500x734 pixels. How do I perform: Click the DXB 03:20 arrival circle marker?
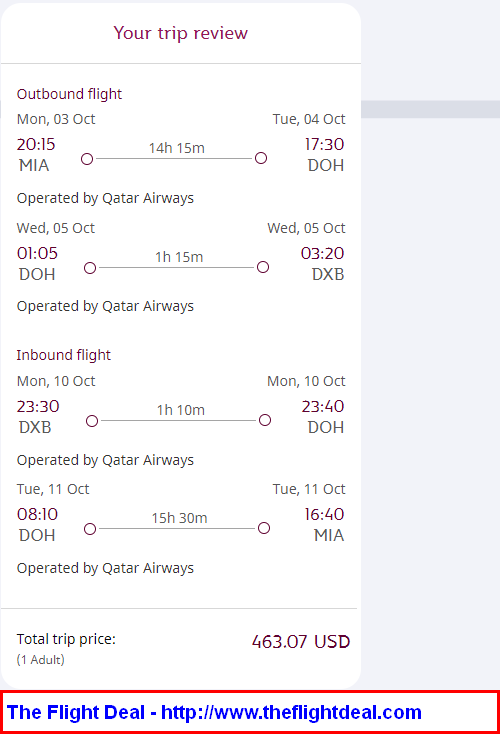[263, 267]
